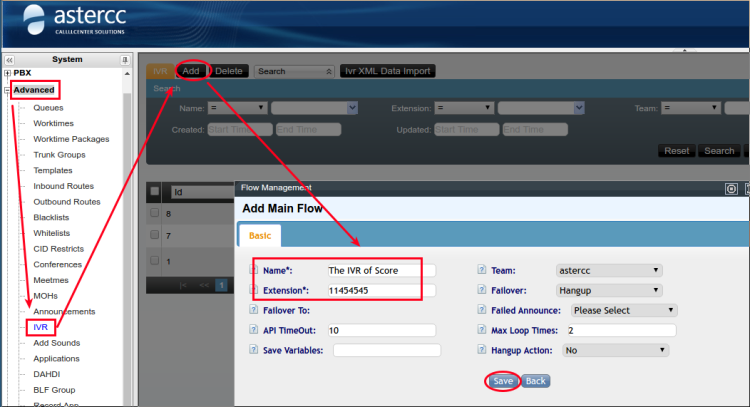Collapse the System sidebar with double-chevron icon
The width and height of the screenshot is (750, 407).
[10, 59]
